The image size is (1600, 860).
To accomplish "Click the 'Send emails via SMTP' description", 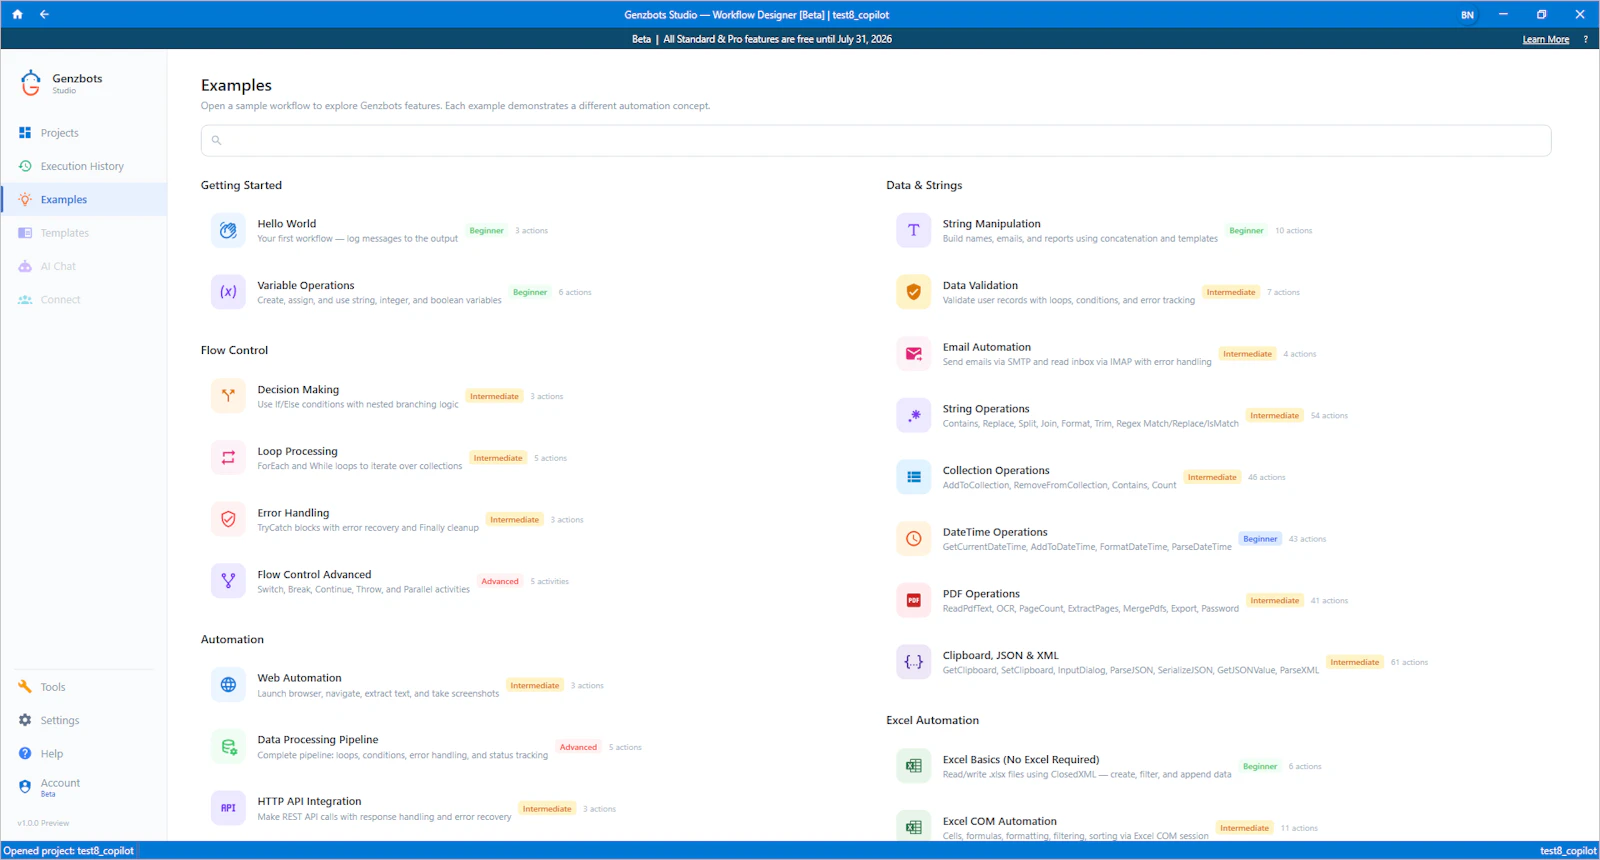I will (x=1077, y=362).
